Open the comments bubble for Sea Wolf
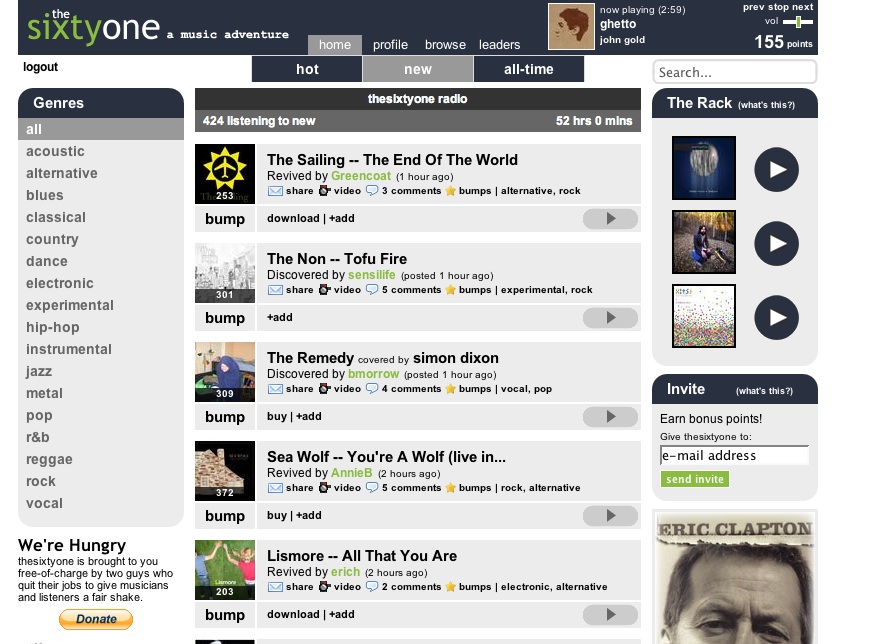Image resolution: width=876 pixels, height=644 pixels. tap(372, 488)
